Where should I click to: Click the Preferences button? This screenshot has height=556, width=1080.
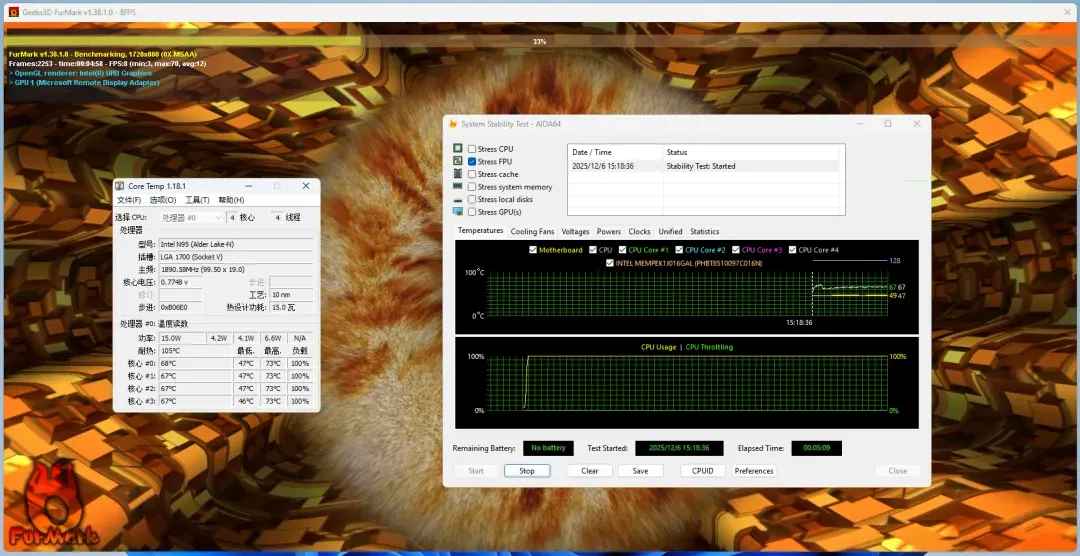tap(754, 471)
